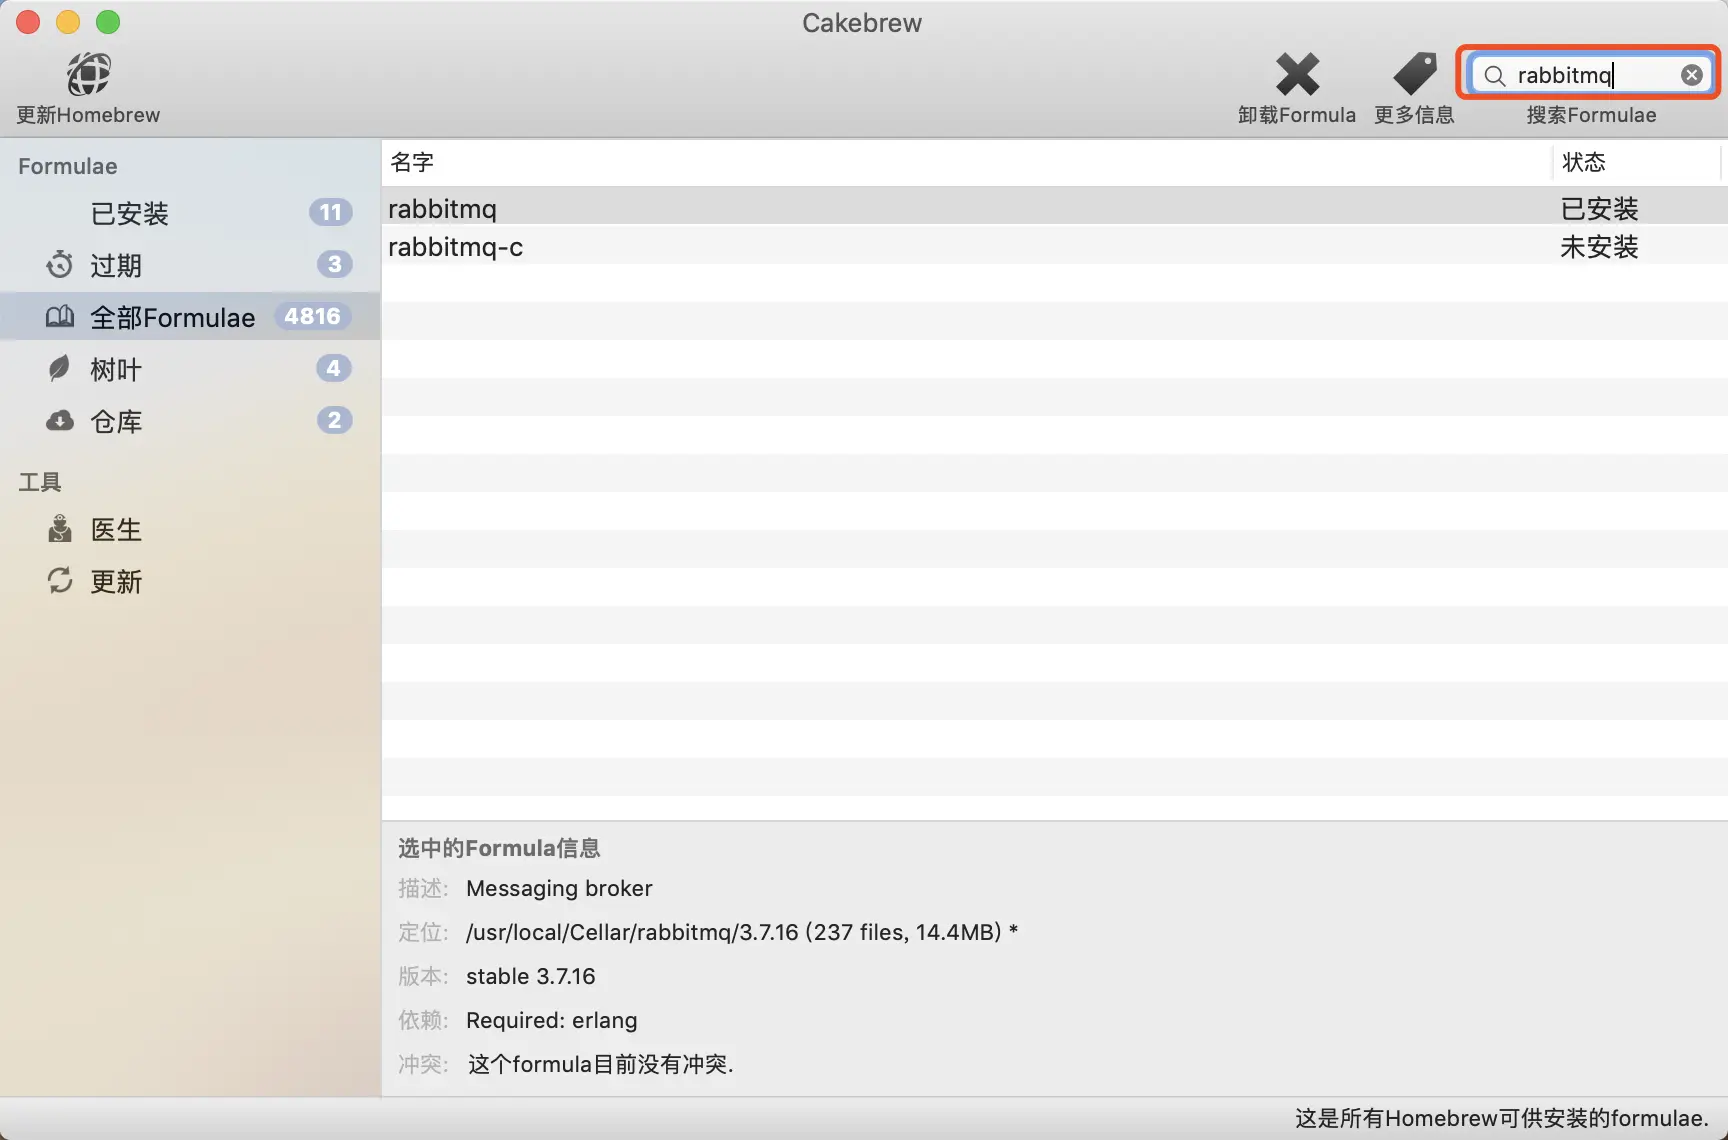The height and width of the screenshot is (1140, 1728).
Task: Click the 医生 doctor icon
Action: point(60,528)
